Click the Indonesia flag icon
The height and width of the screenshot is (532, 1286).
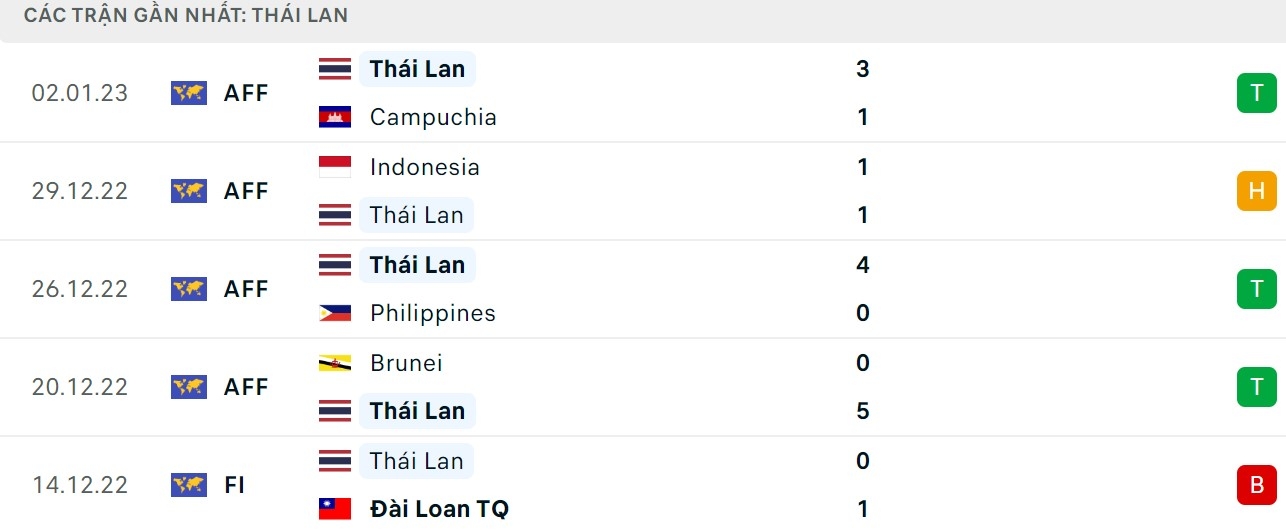(x=335, y=167)
